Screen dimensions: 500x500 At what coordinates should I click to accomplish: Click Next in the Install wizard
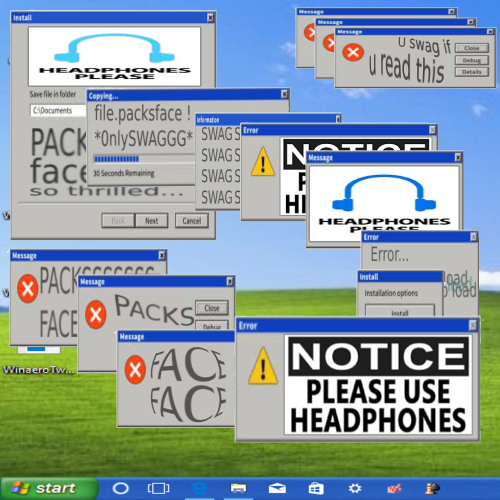tap(152, 221)
